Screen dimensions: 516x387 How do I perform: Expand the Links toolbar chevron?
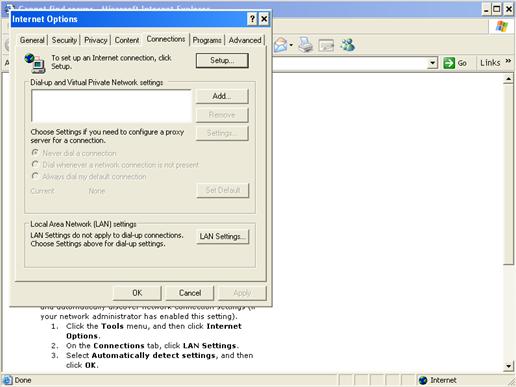pos(508,61)
